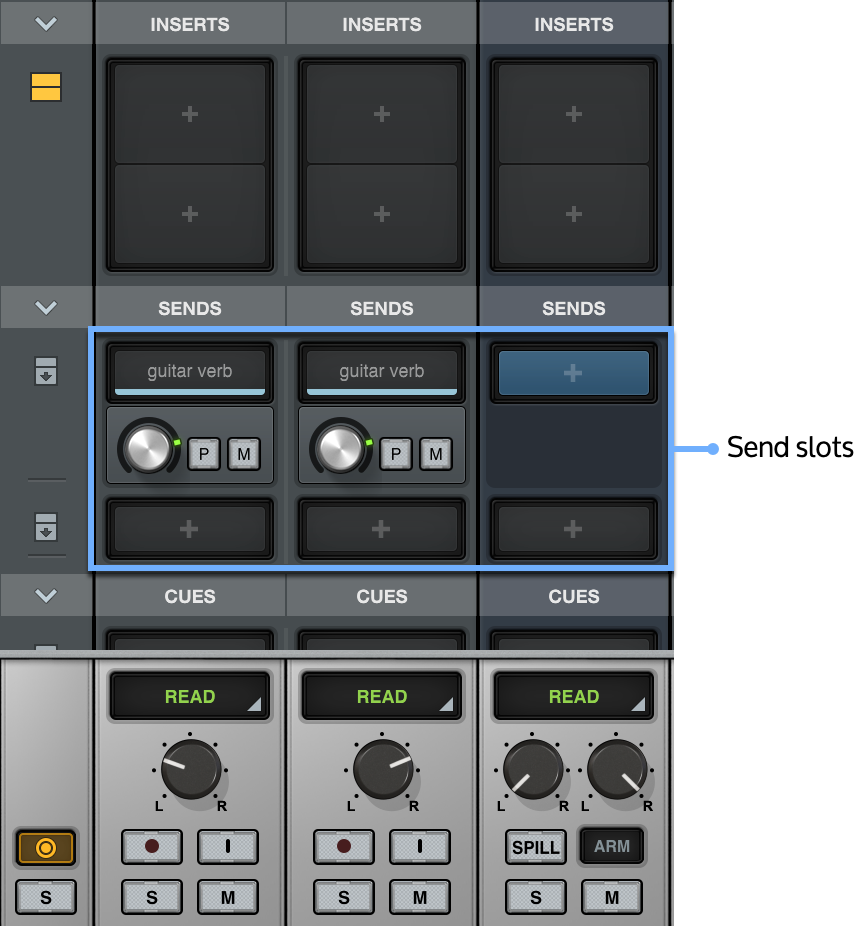Add insert in first channel's top slot
Image resolution: width=862 pixels, height=926 pixels.
tap(190, 114)
